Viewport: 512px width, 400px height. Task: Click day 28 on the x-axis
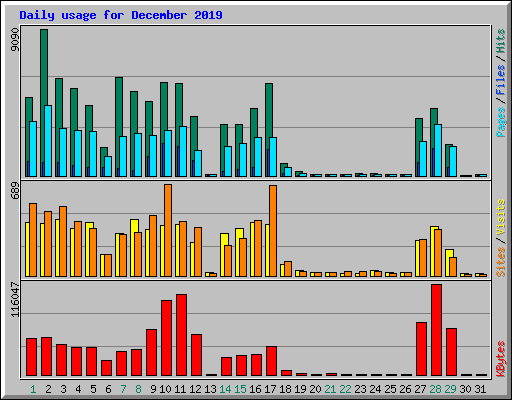click(x=435, y=389)
